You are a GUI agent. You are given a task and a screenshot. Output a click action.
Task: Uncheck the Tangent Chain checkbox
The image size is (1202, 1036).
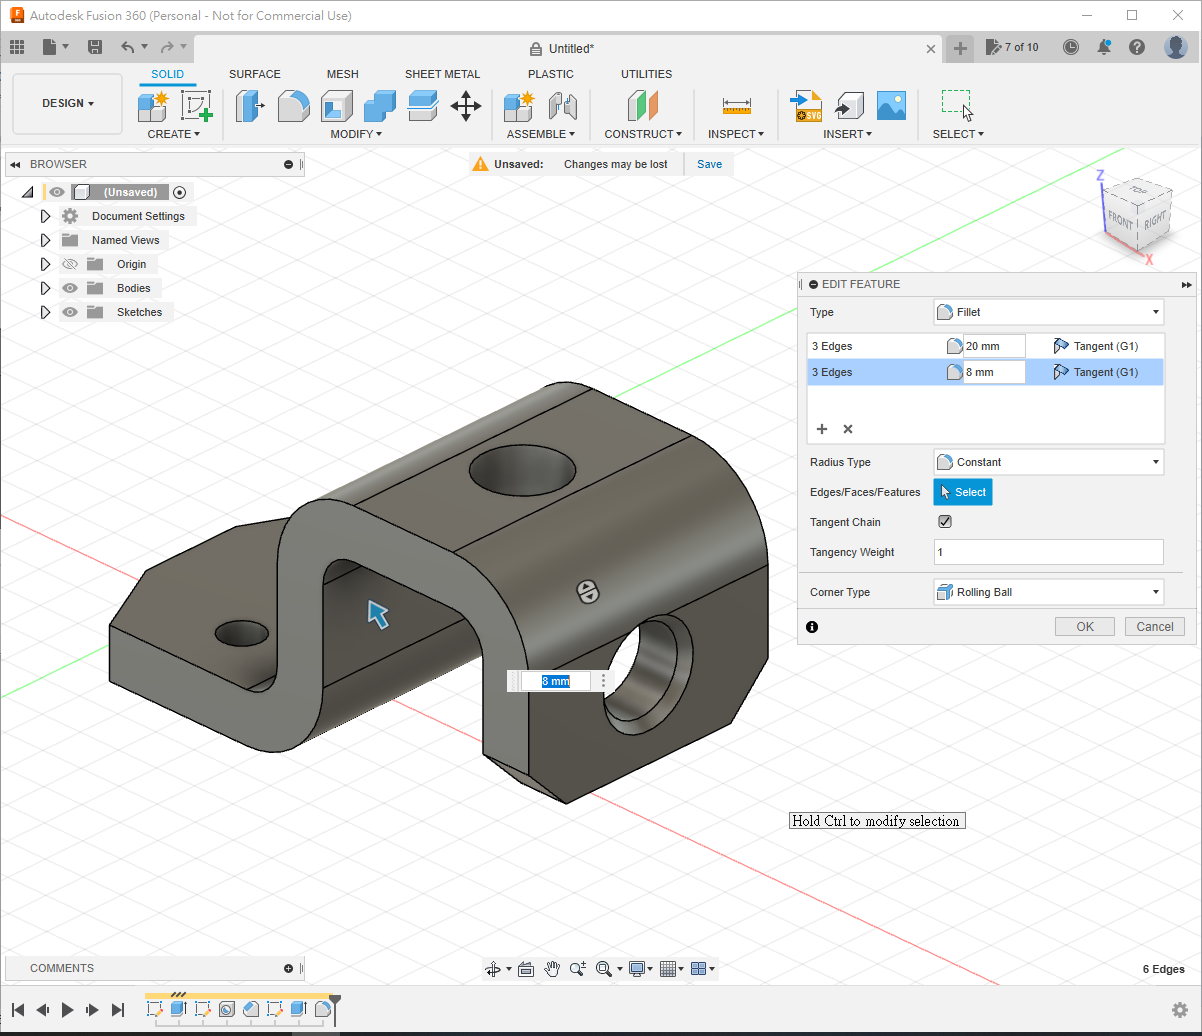(x=945, y=522)
